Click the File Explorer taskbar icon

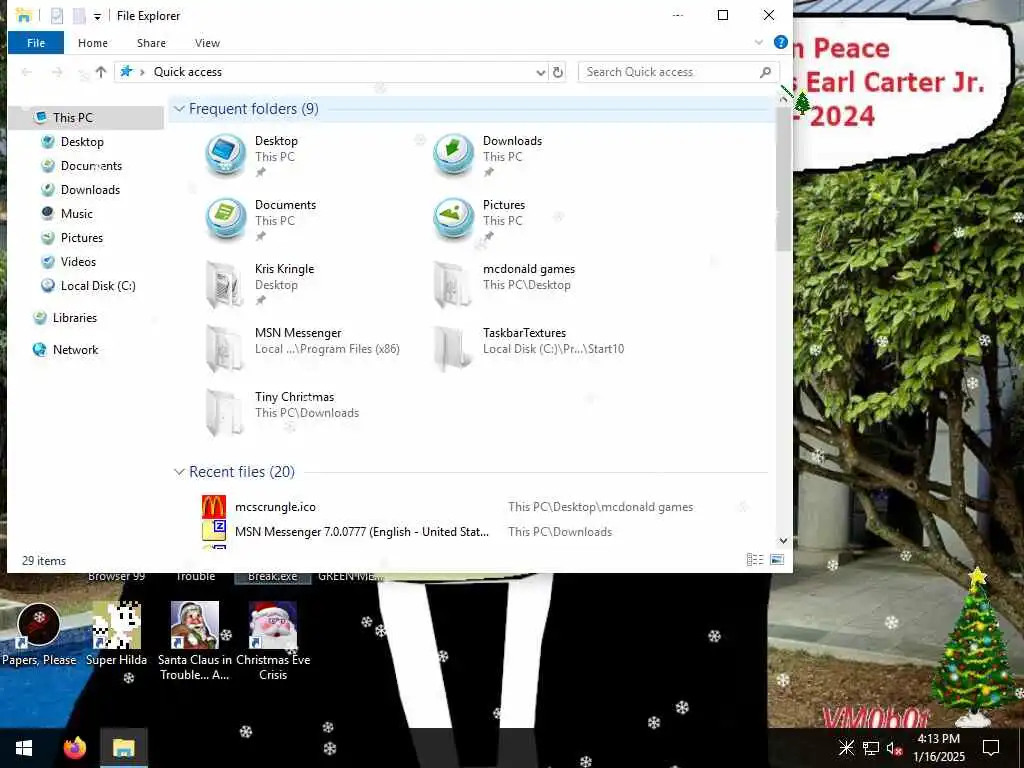point(123,748)
